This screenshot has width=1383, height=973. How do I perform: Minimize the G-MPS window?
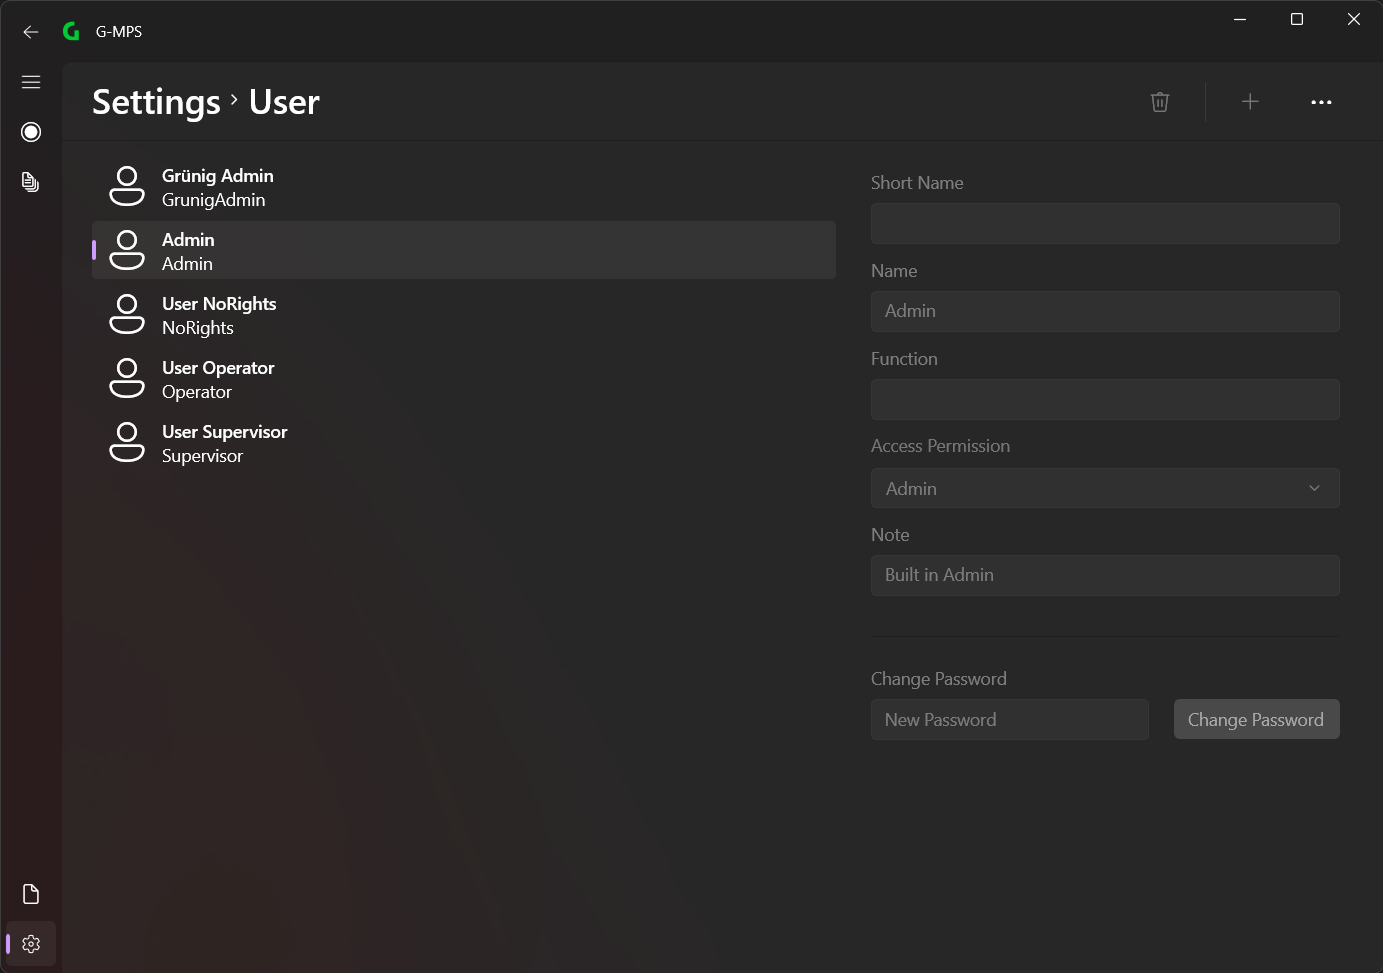pos(1240,19)
